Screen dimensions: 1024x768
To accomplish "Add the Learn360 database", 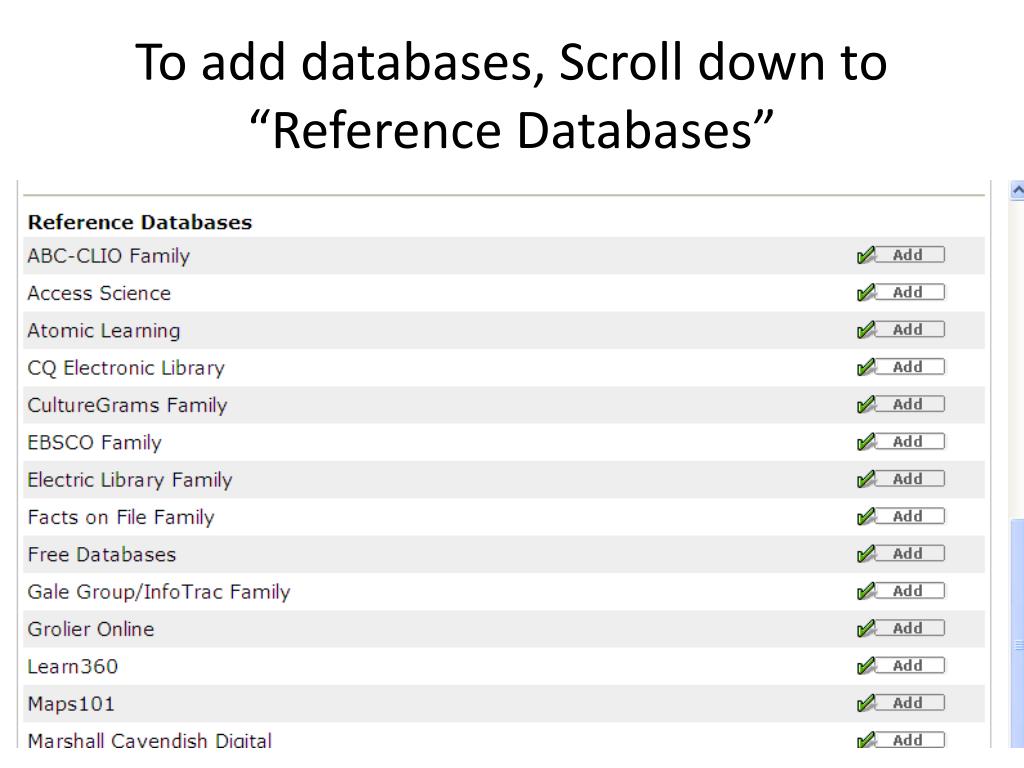I will pyautogui.click(x=901, y=665).
